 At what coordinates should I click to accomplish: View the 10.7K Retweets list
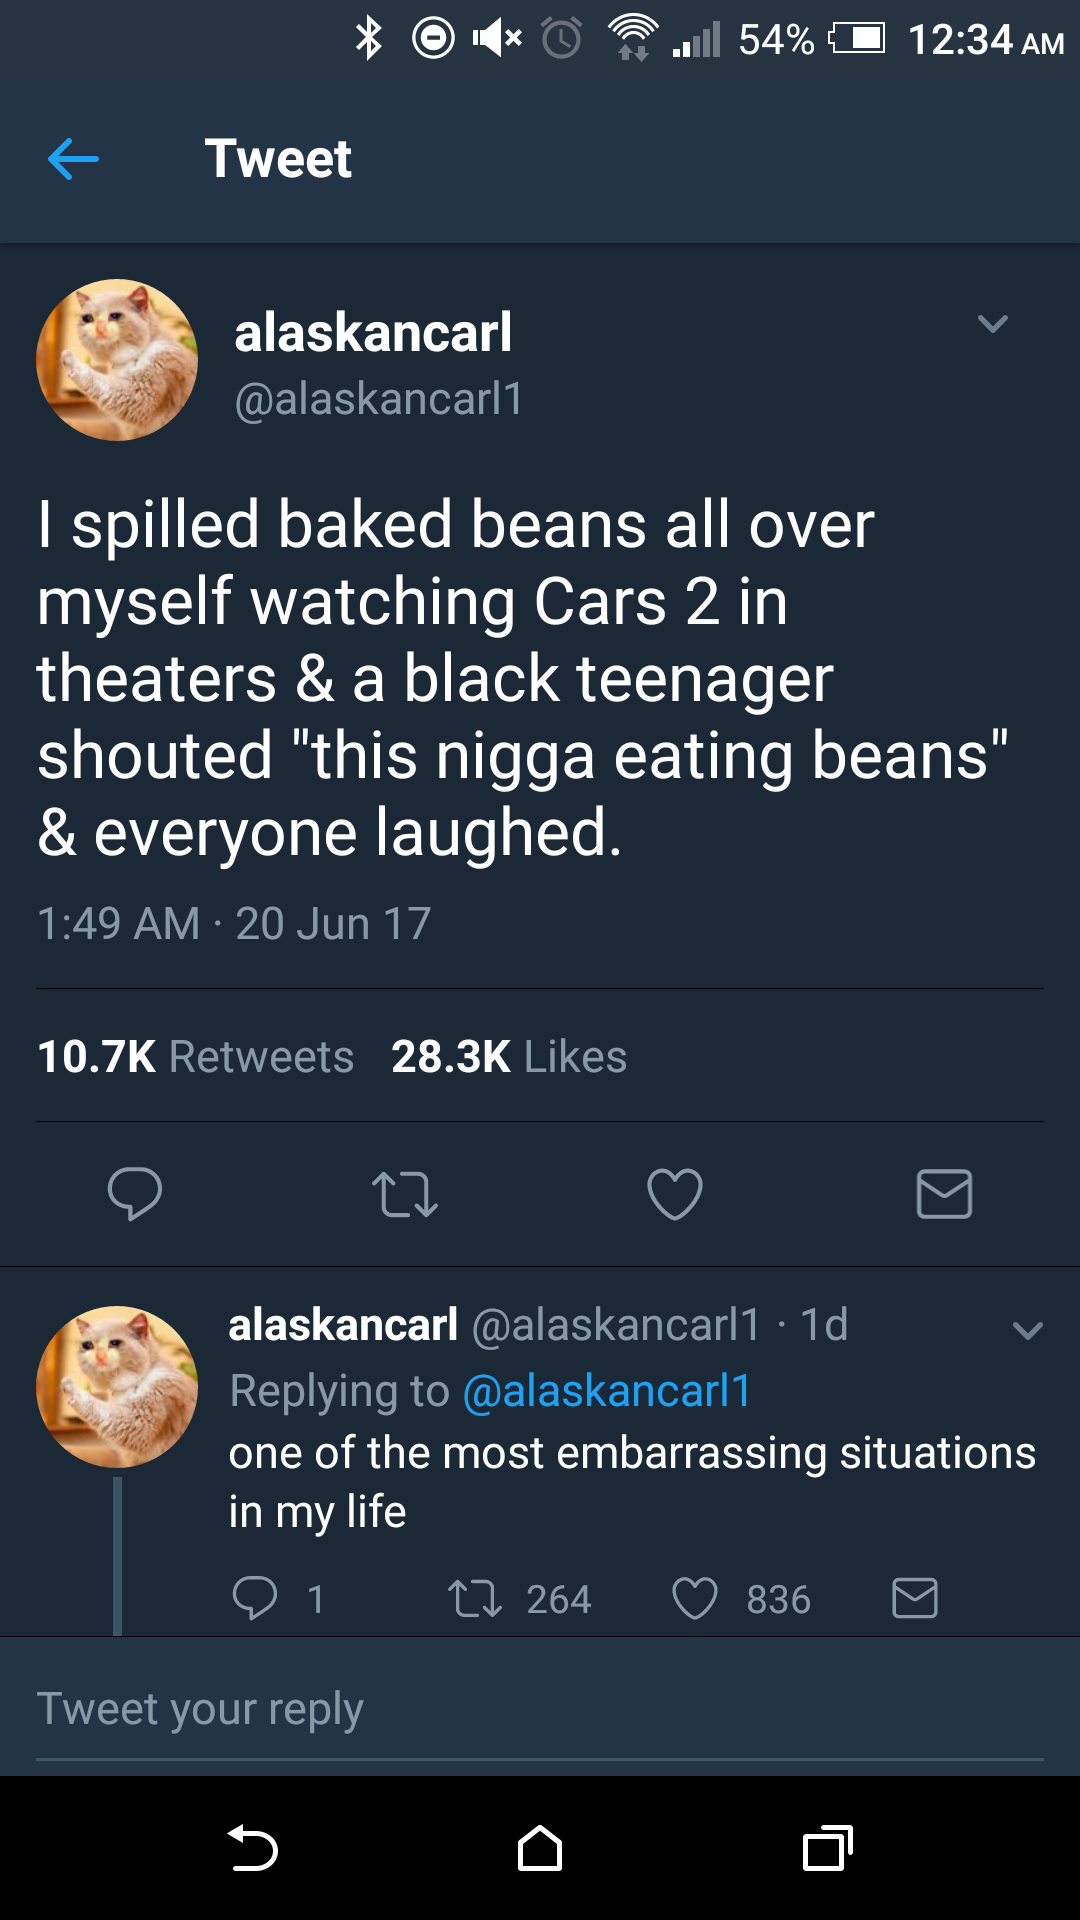tap(196, 1057)
